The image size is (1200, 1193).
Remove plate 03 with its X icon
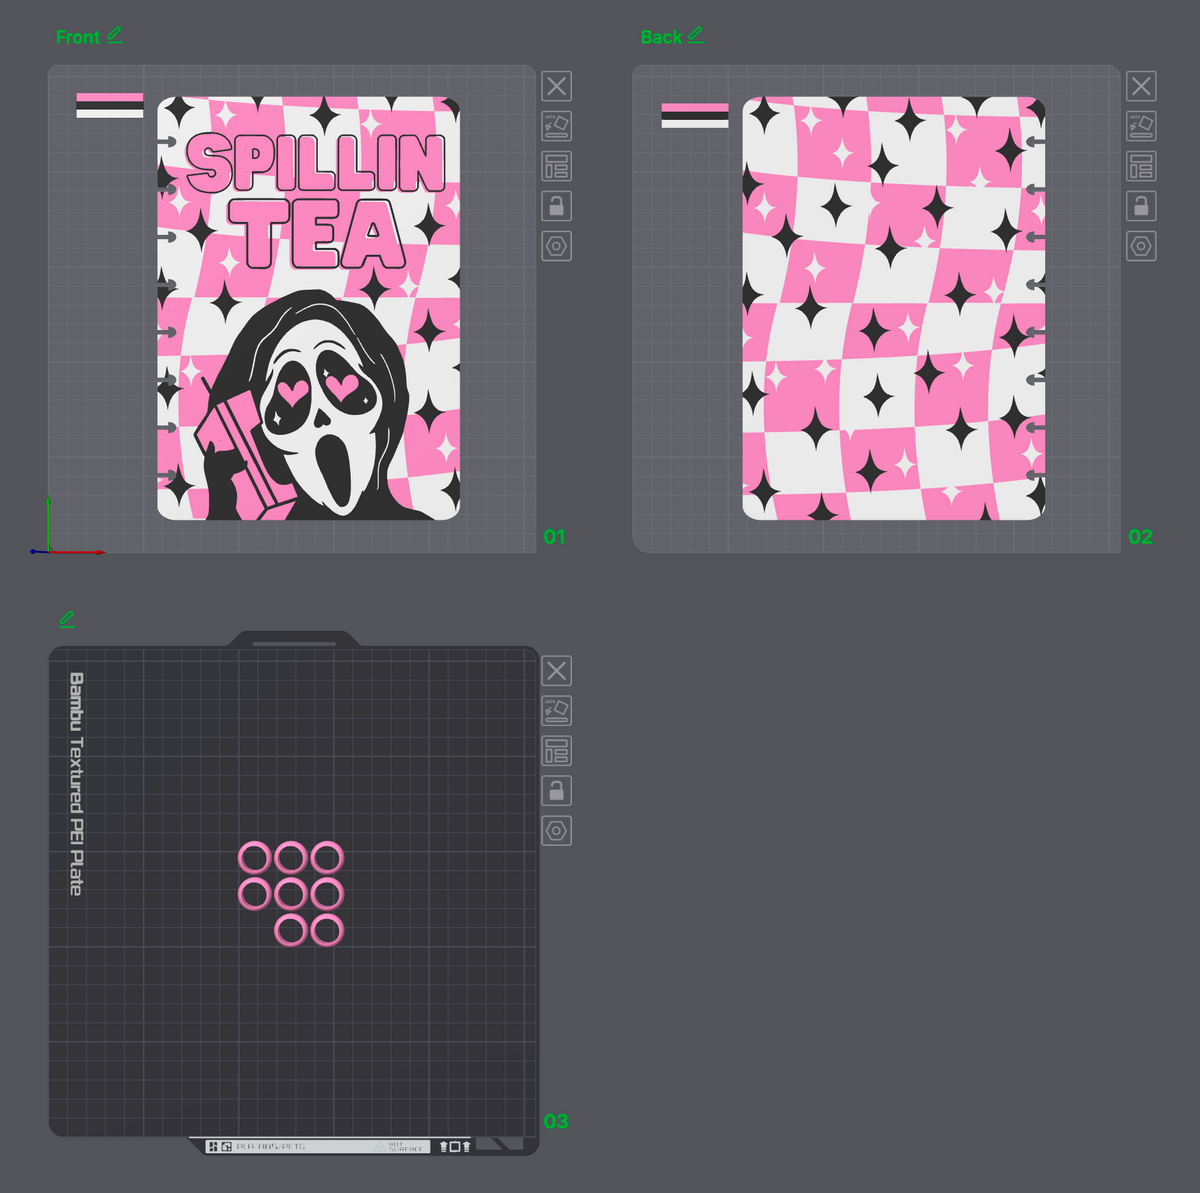click(557, 670)
